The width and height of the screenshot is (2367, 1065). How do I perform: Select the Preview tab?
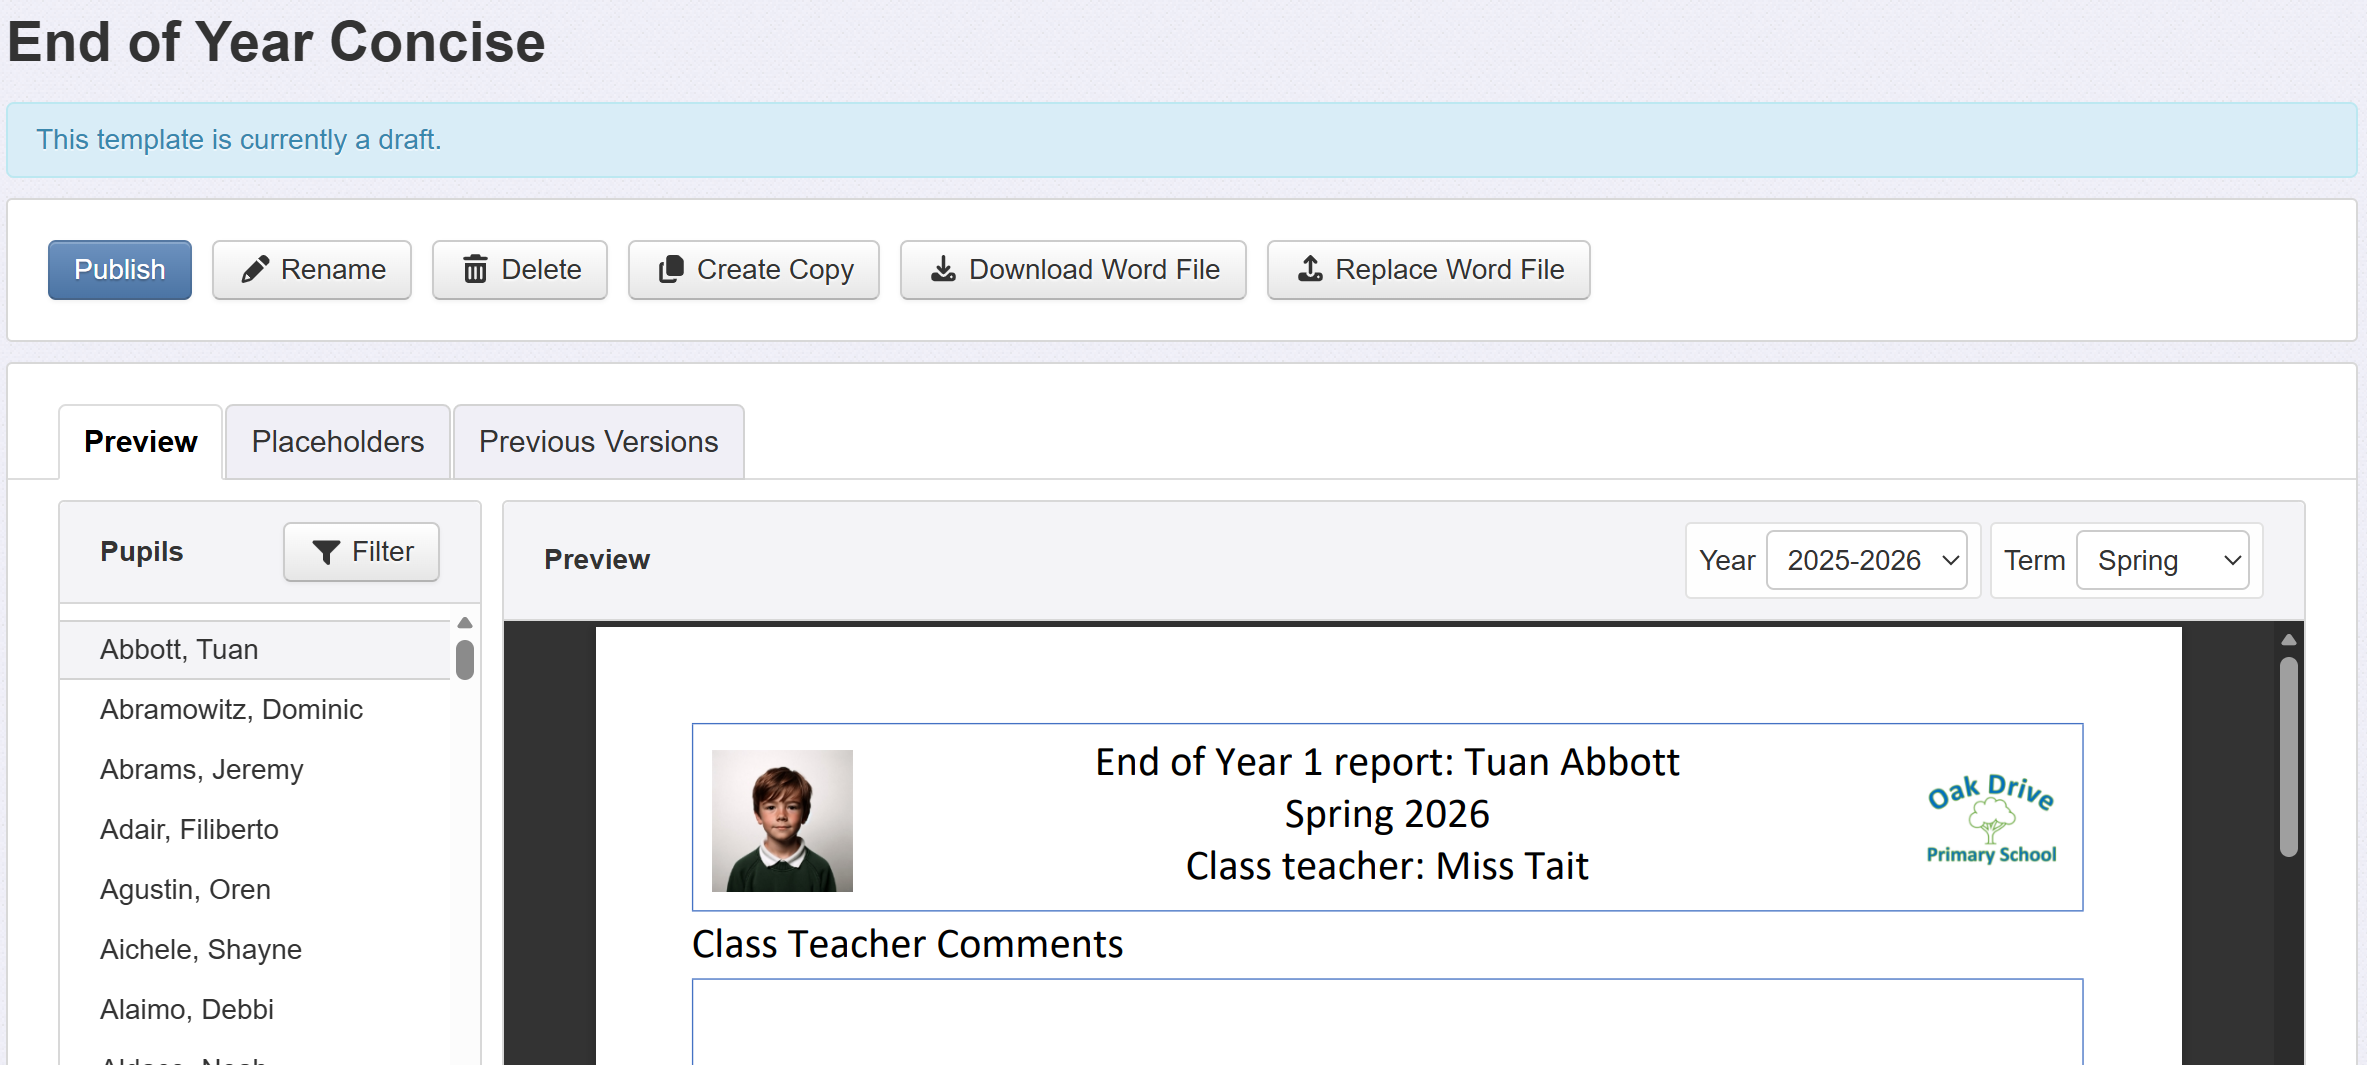(x=140, y=442)
